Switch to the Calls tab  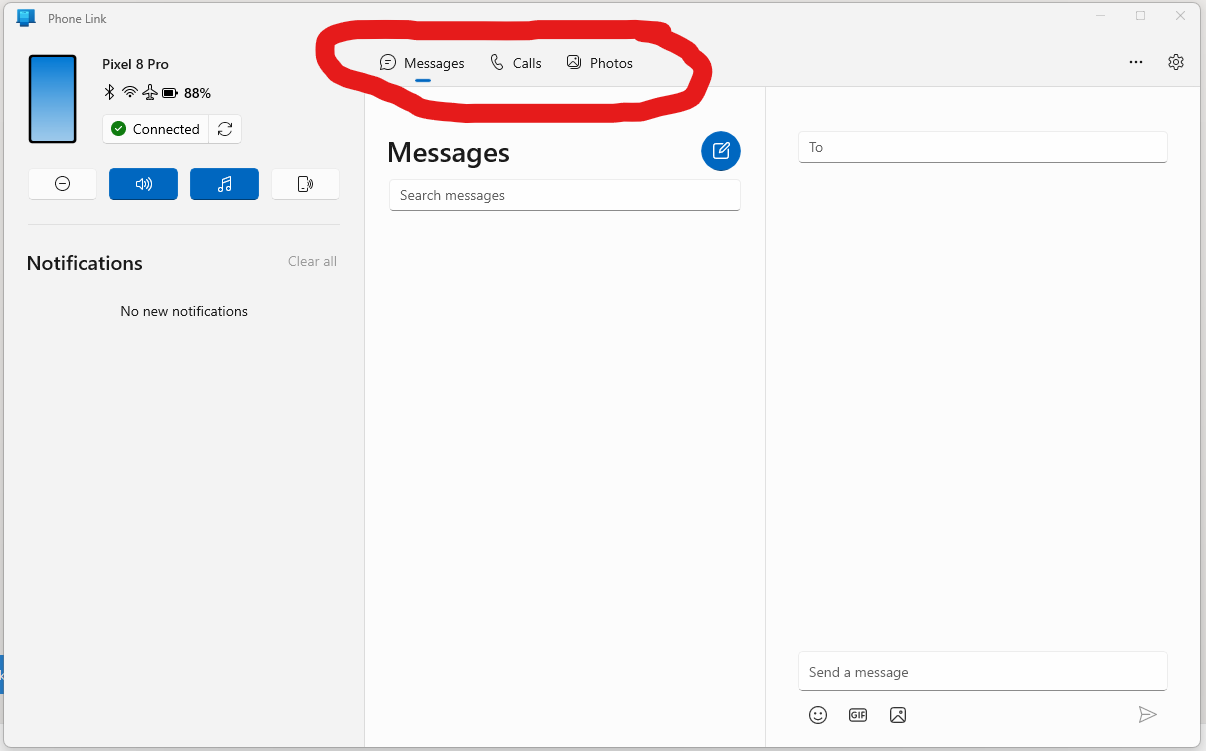(516, 63)
